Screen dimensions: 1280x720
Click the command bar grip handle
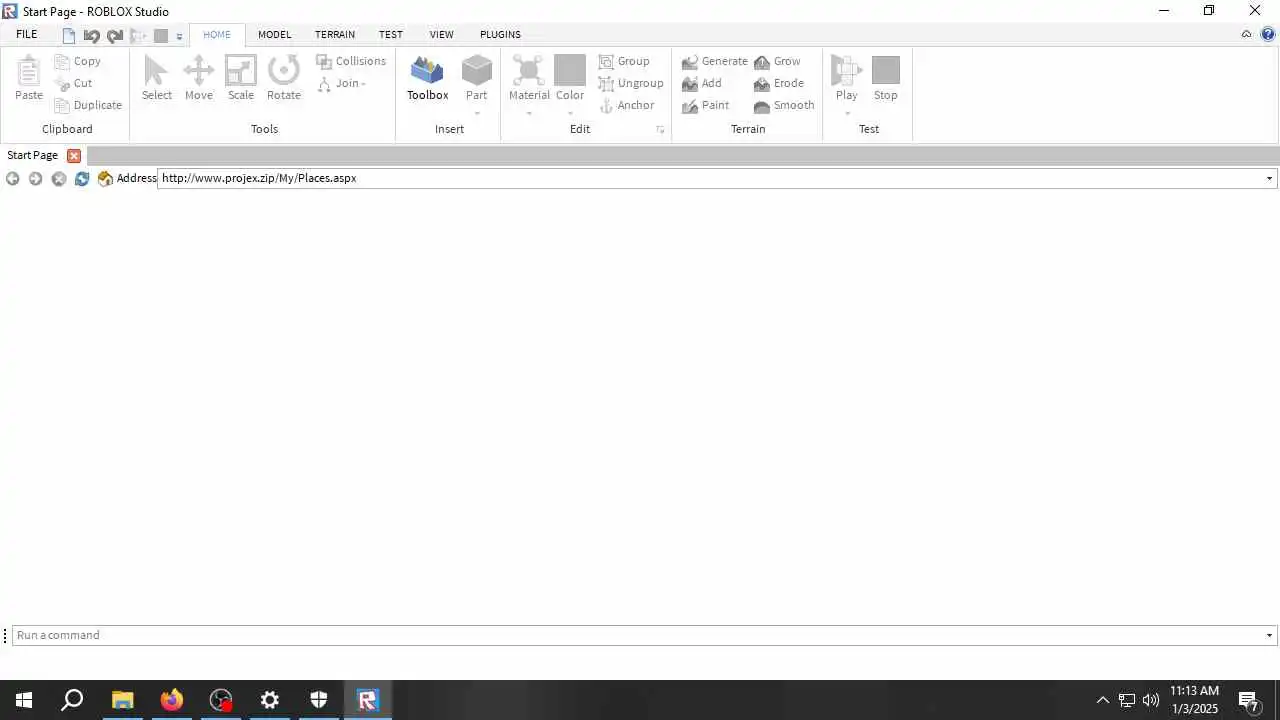(x=5, y=636)
